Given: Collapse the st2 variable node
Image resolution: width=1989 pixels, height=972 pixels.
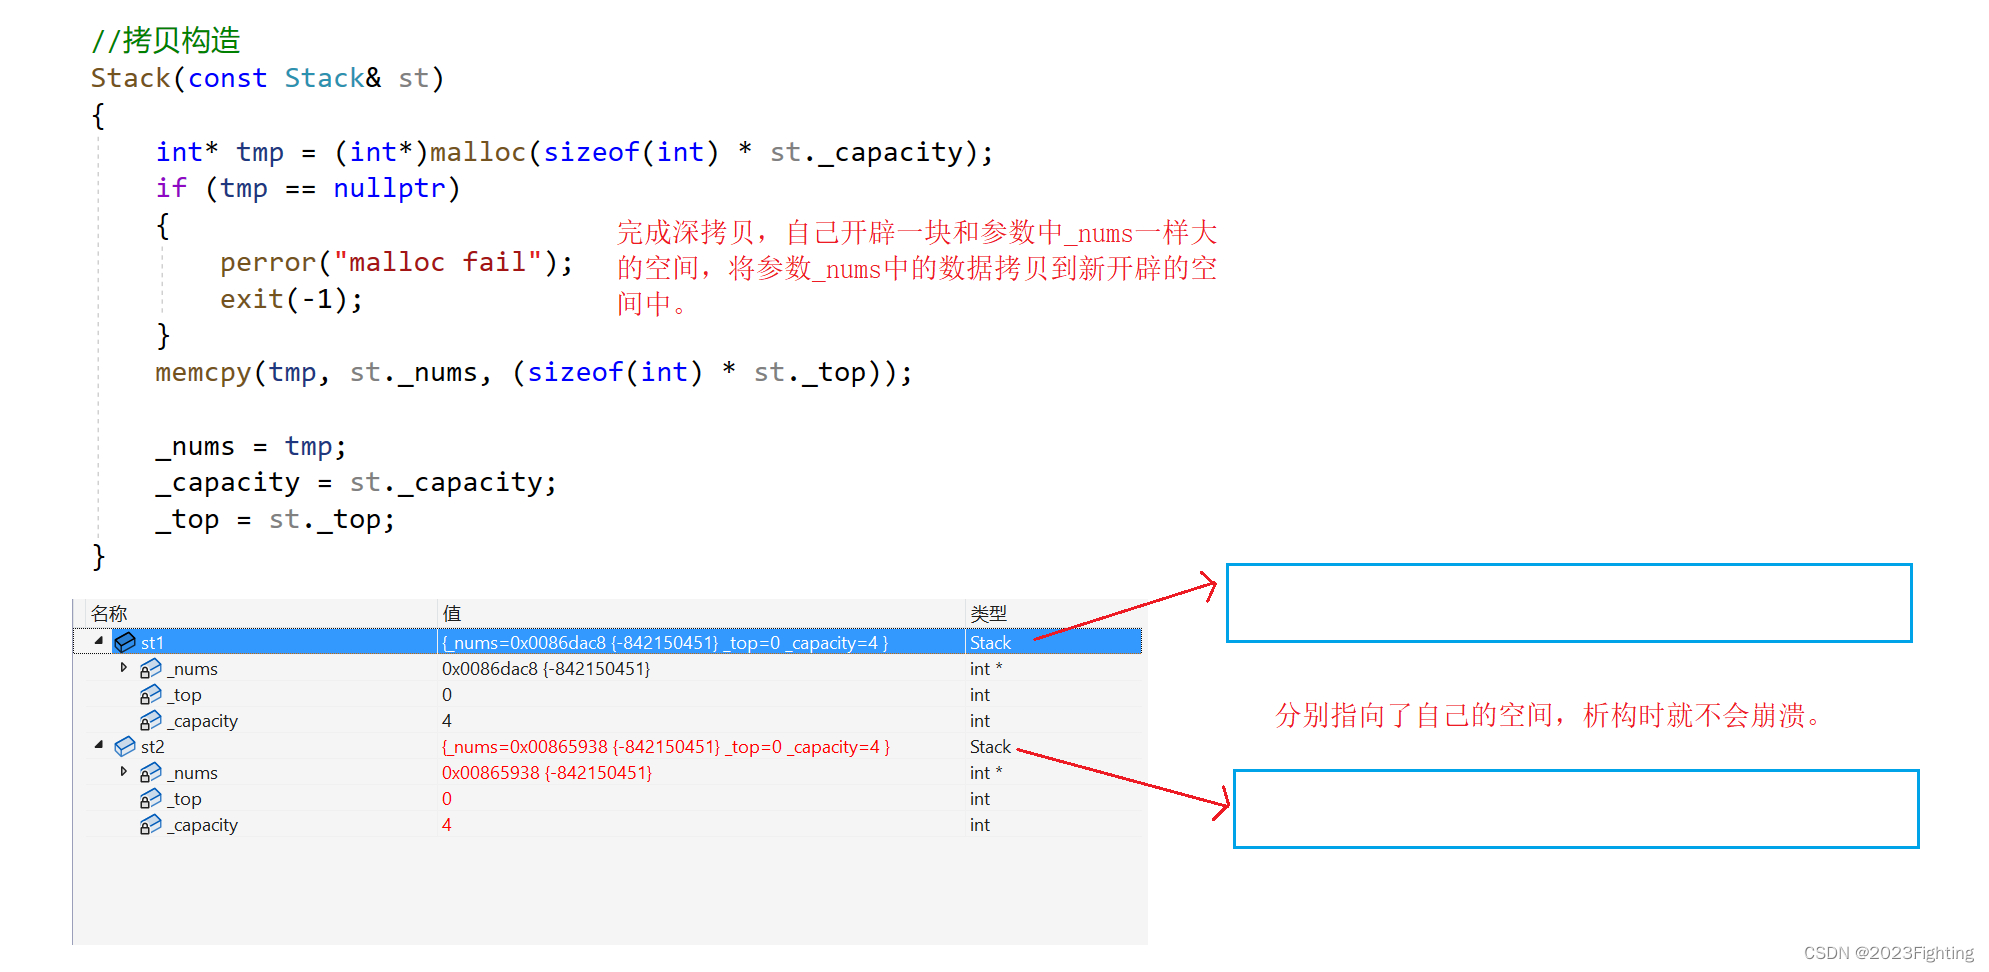Looking at the screenshot, I should tap(99, 745).
